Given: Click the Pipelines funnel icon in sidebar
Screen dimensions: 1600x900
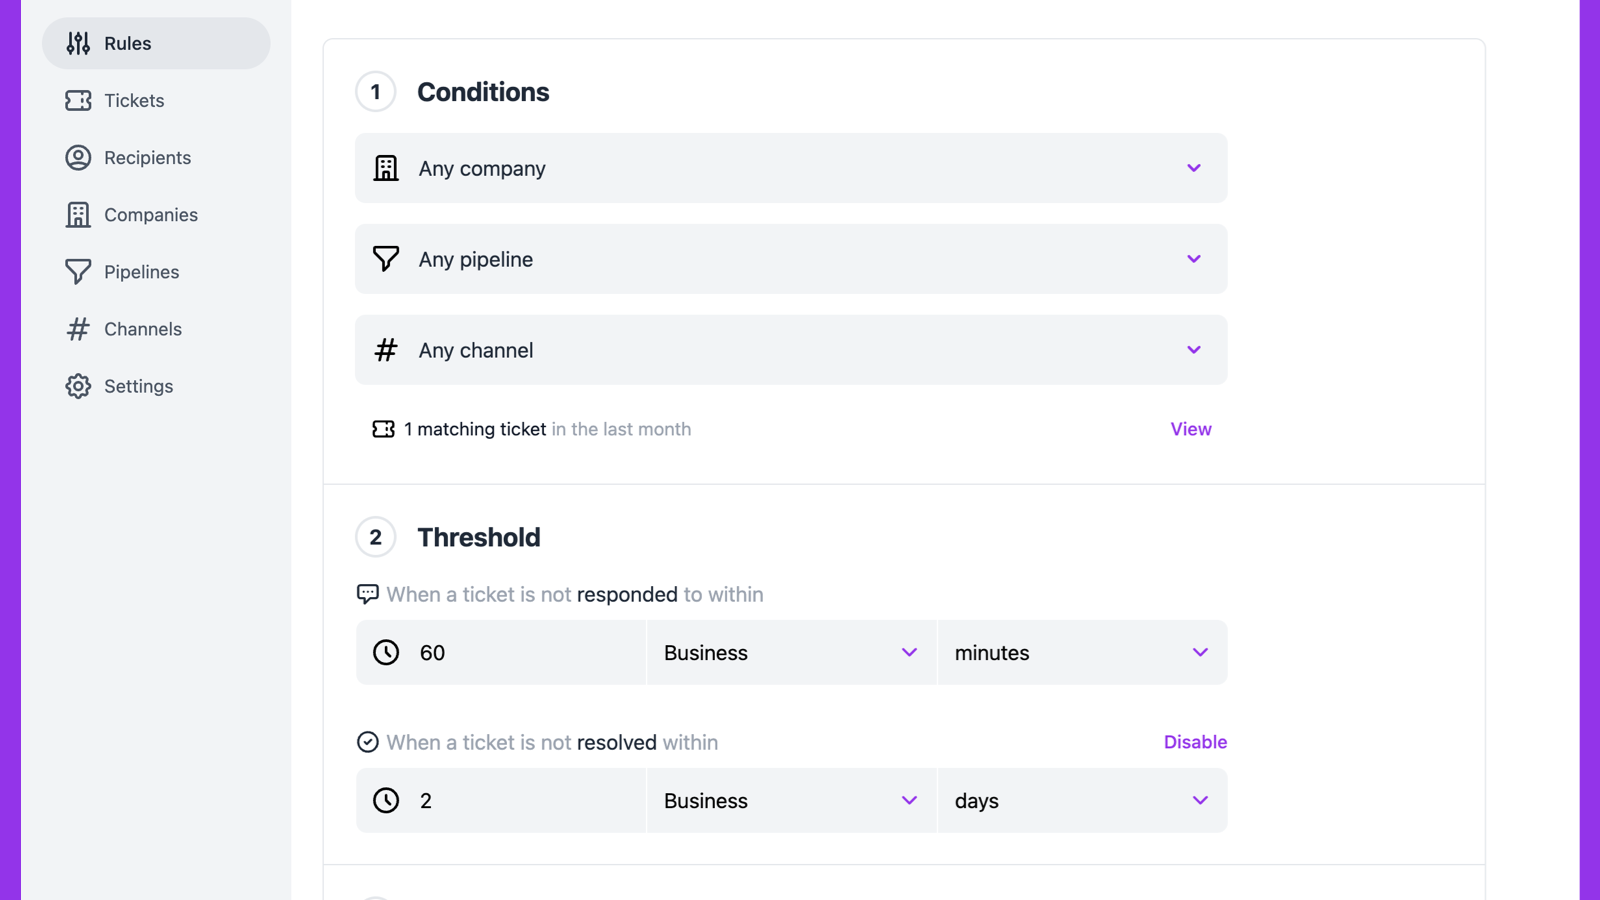Looking at the screenshot, I should pyautogui.click(x=78, y=272).
